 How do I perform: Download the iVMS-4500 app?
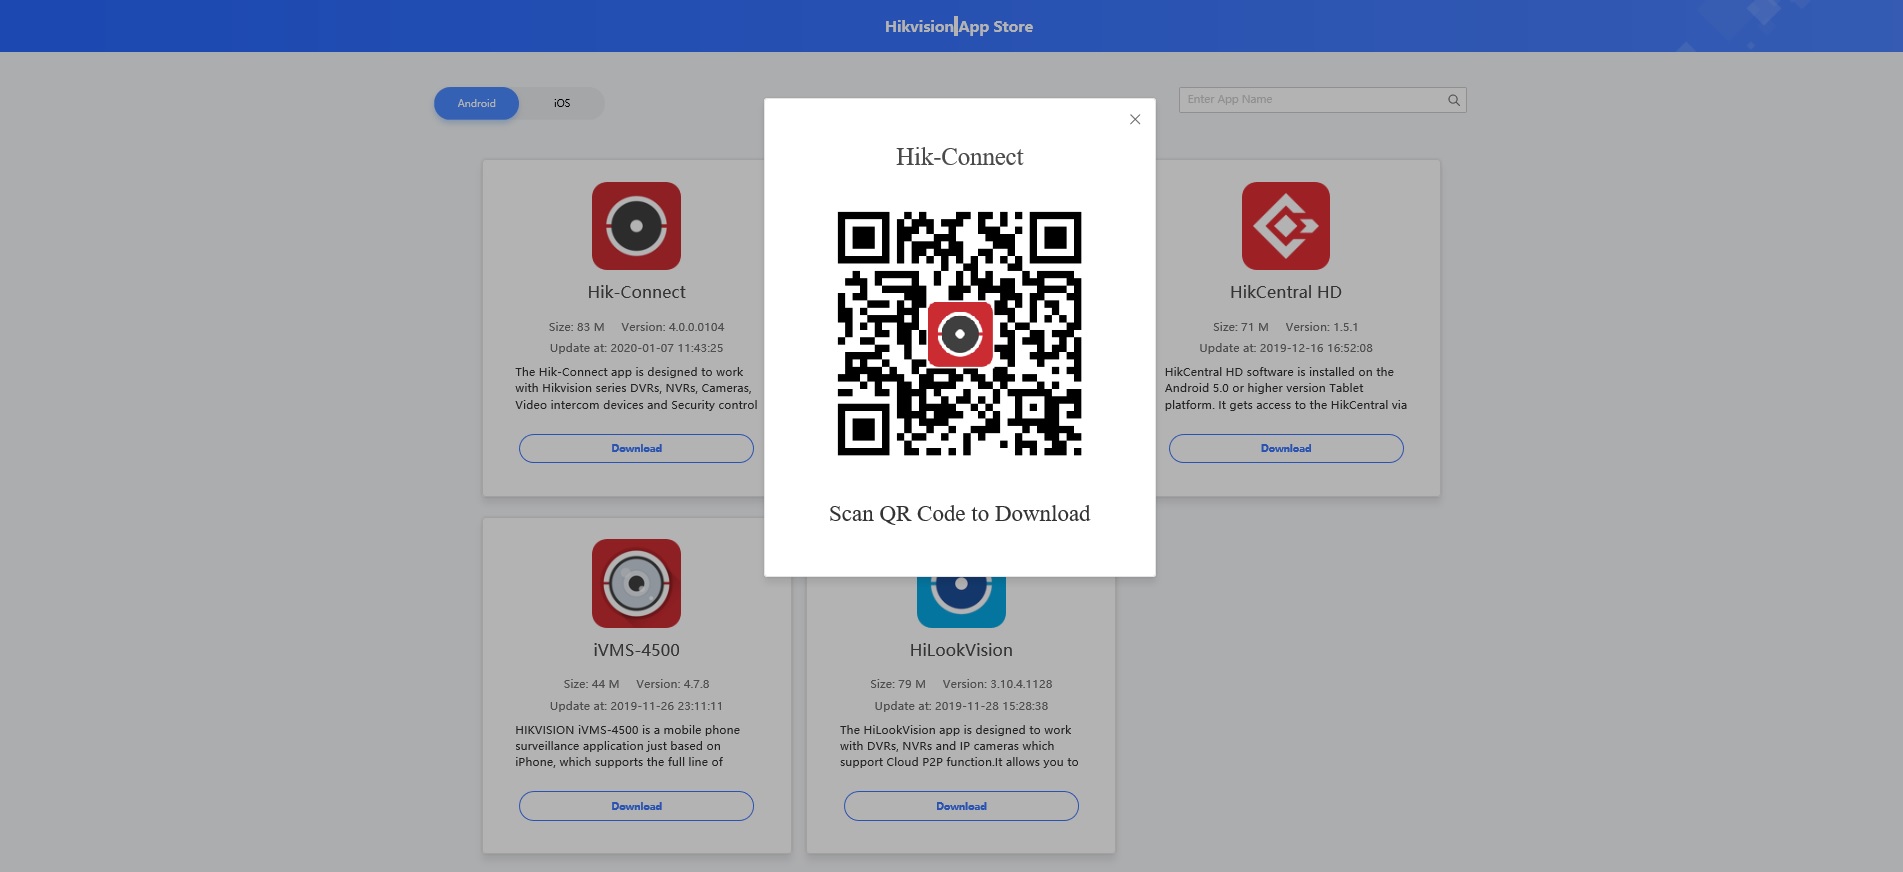[x=636, y=806]
